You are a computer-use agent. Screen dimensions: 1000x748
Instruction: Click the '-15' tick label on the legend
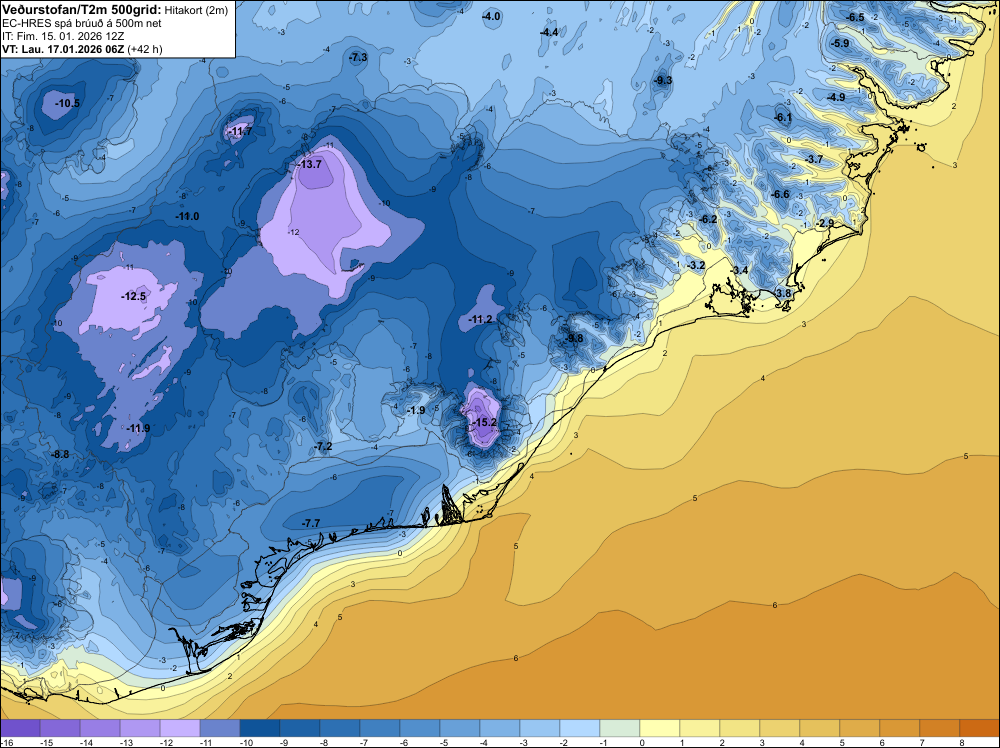click(x=46, y=743)
